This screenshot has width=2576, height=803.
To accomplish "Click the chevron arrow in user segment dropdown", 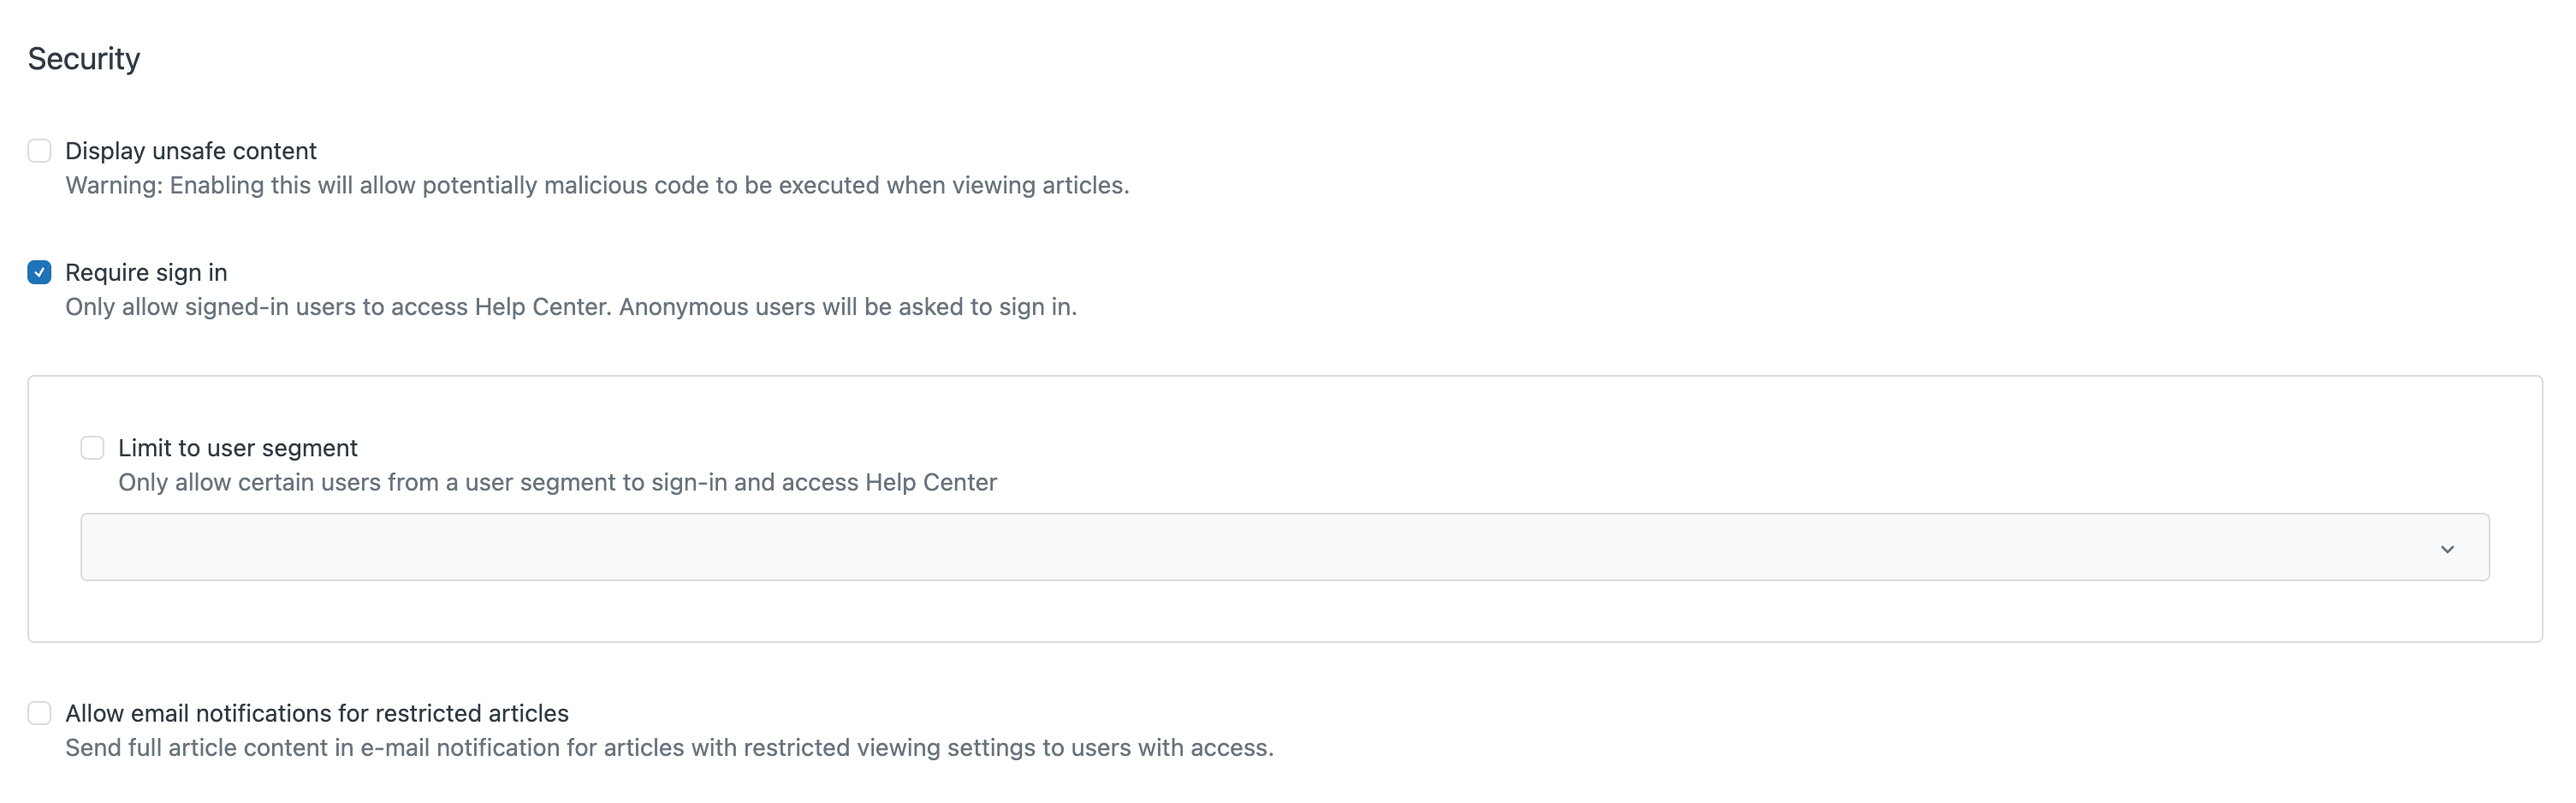I will point(2447,549).
